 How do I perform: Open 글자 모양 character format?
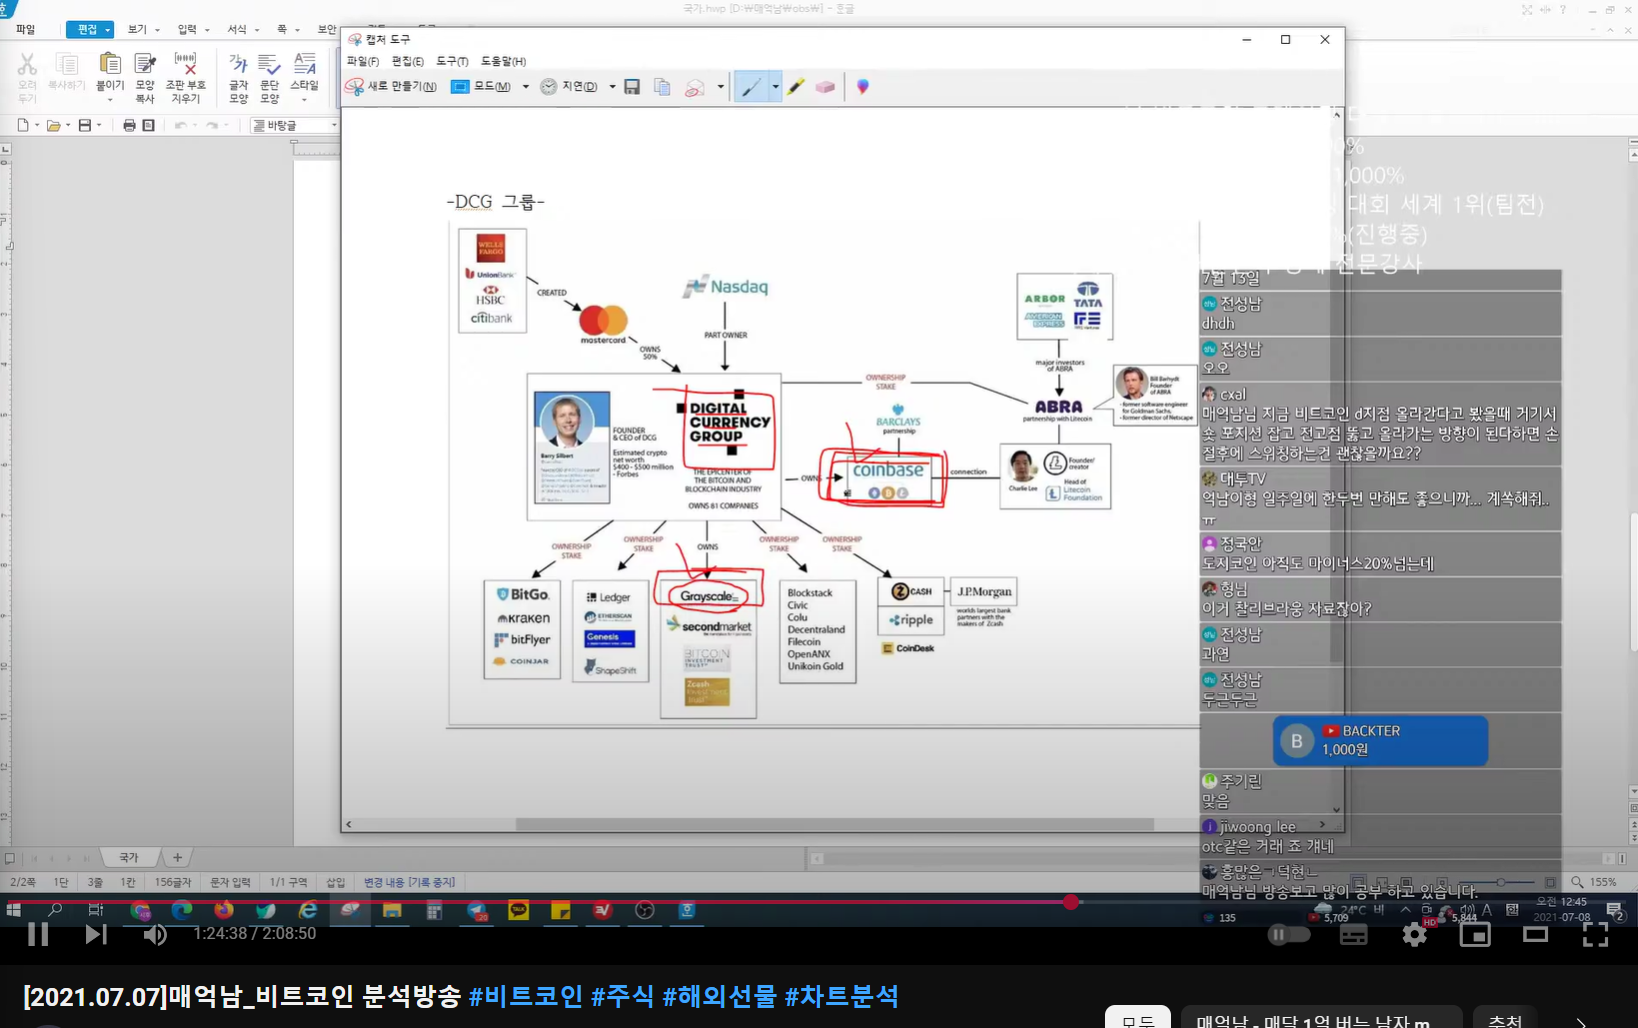tap(238, 76)
